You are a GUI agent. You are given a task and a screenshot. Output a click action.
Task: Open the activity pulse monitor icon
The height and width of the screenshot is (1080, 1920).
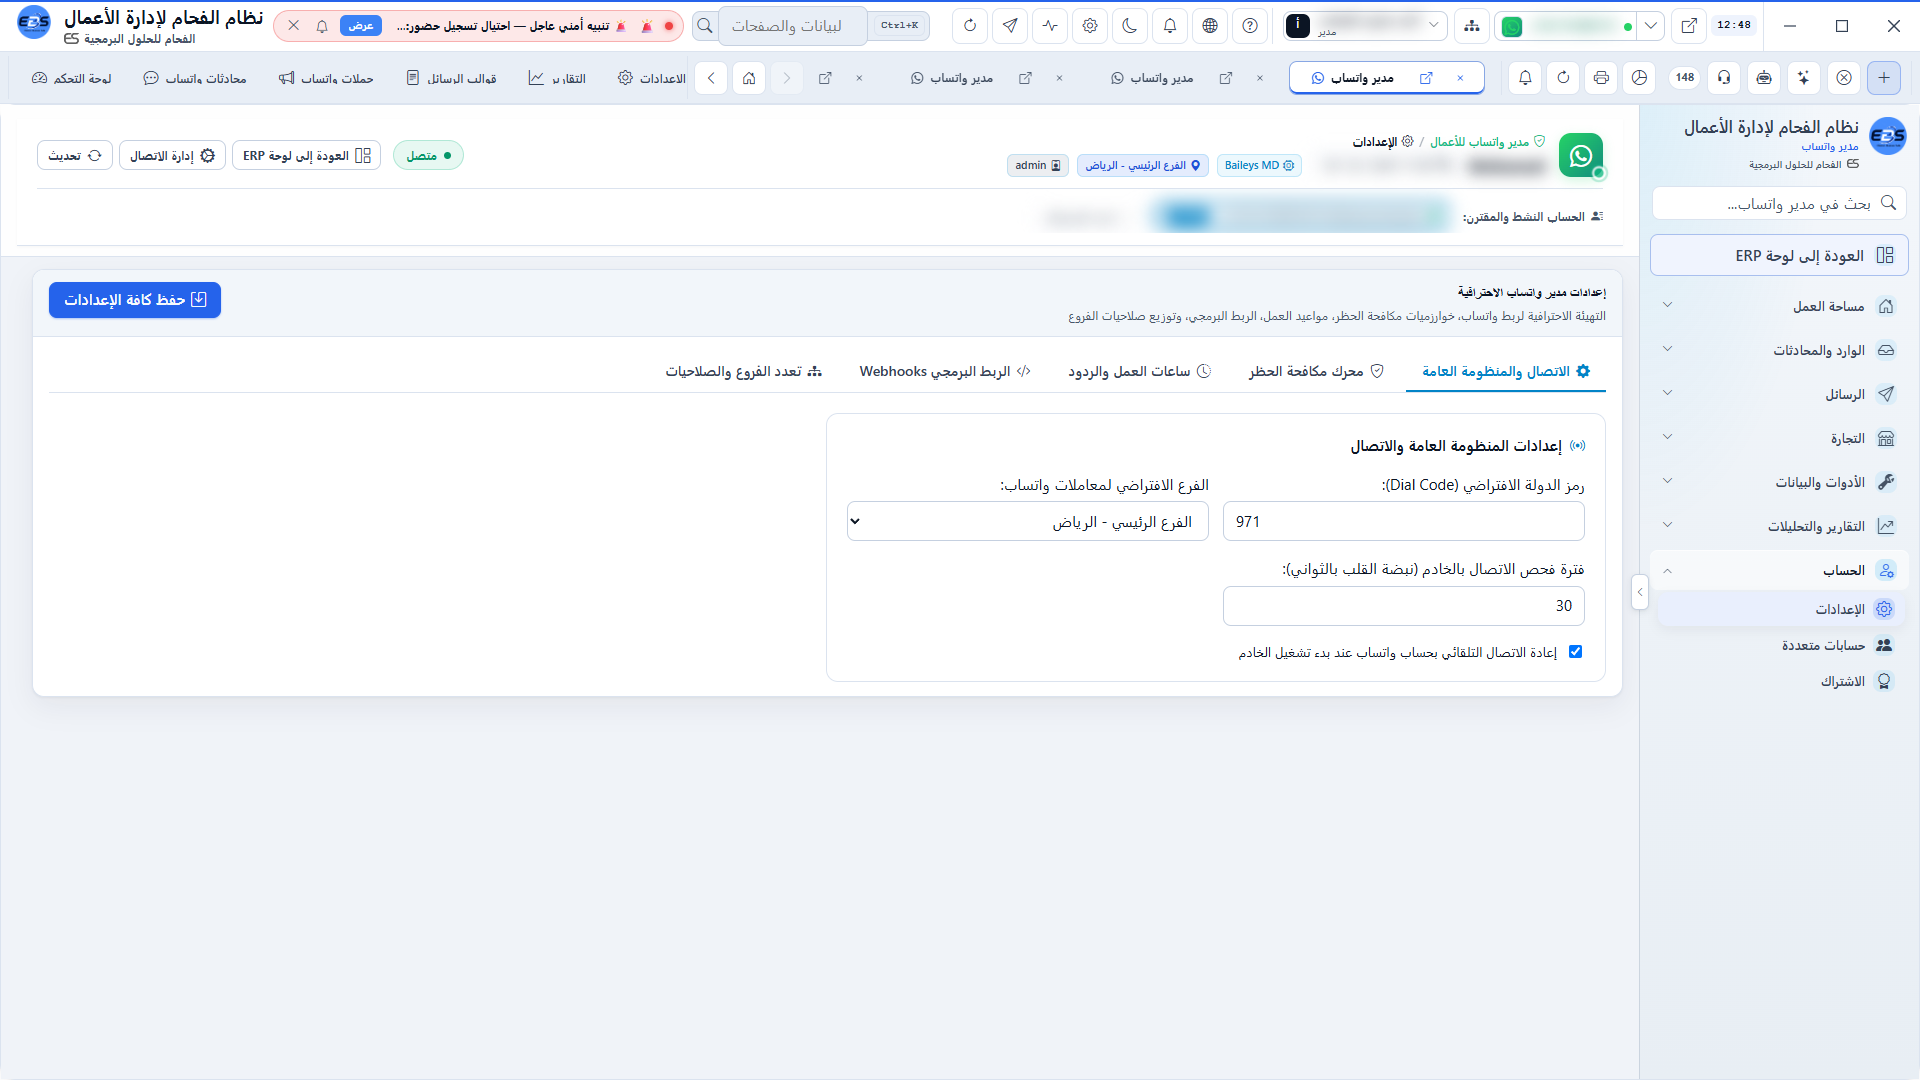(x=1050, y=26)
